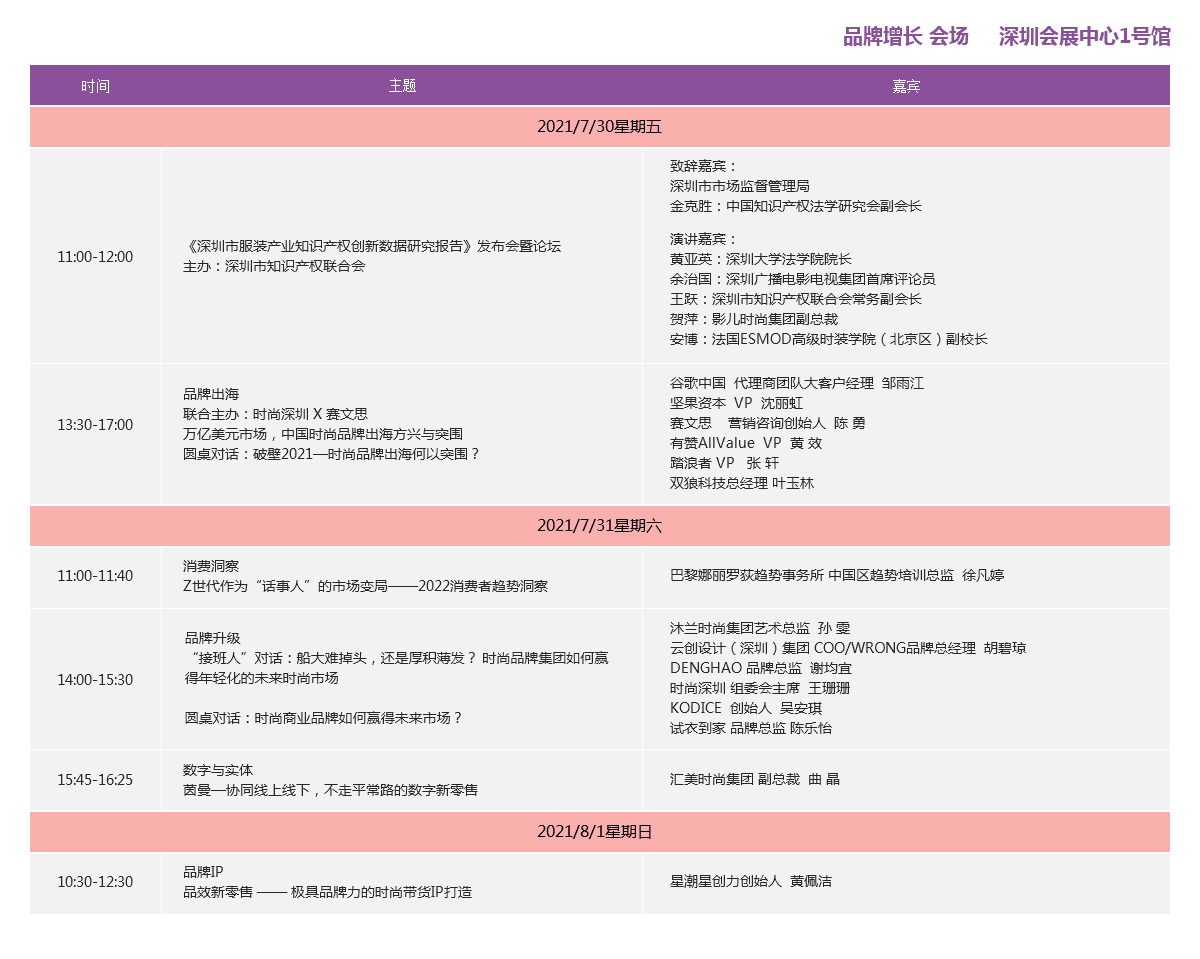Click the 2021/7/30星期五 date row
Screen dimensions: 1200x959
point(600,127)
